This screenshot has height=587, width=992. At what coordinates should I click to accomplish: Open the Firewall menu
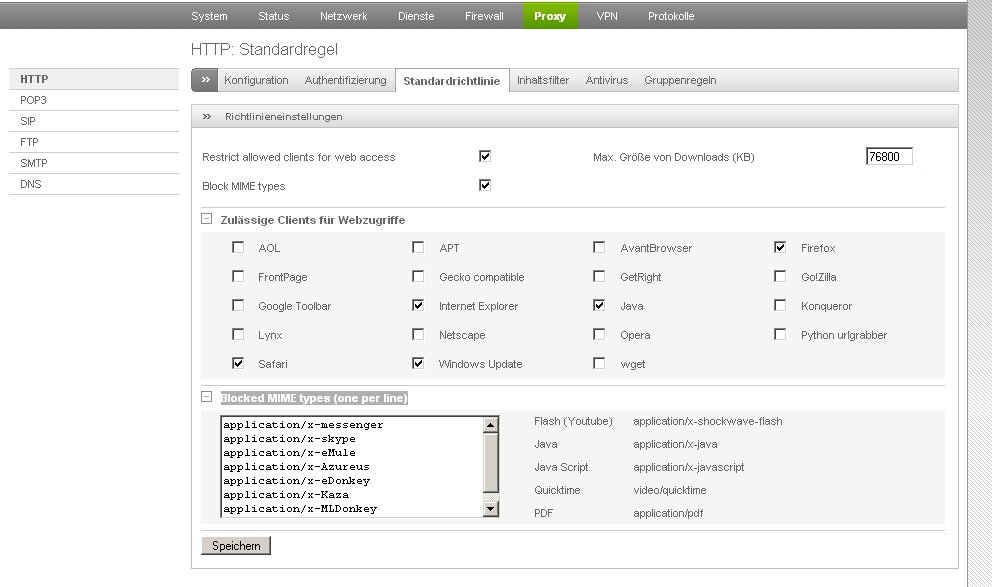click(x=484, y=16)
